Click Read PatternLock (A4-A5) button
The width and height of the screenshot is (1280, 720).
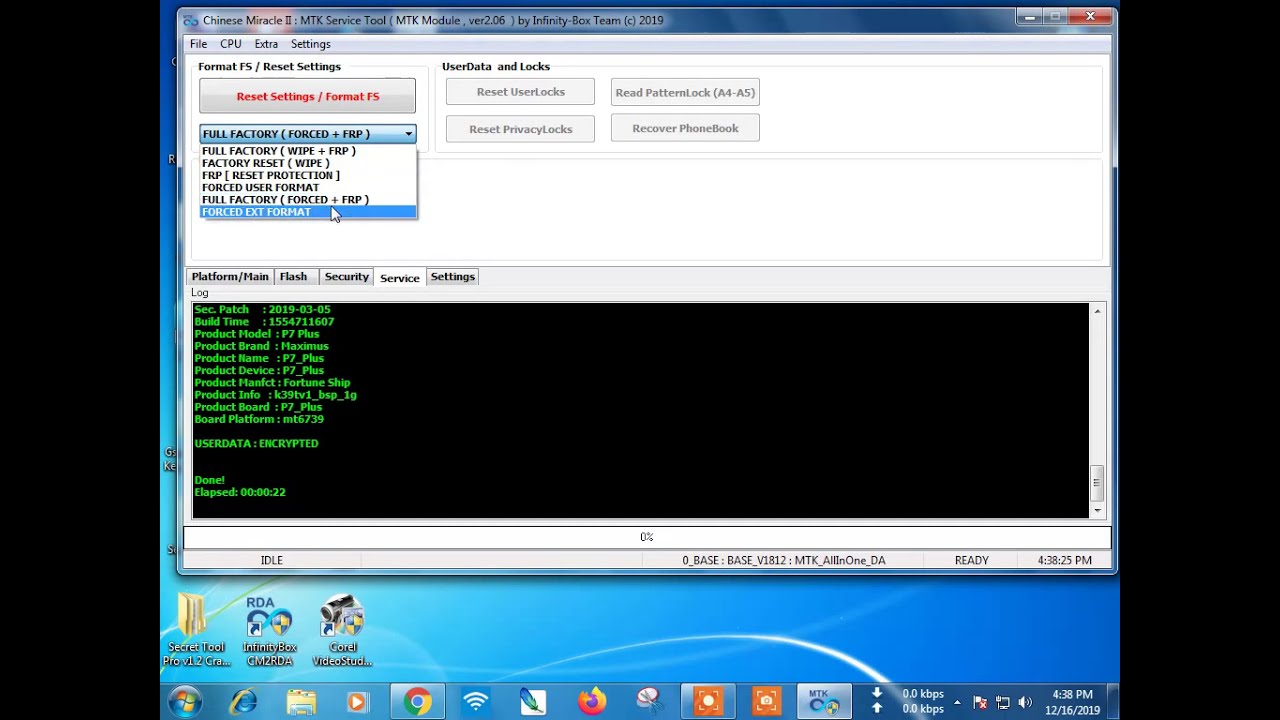click(x=685, y=92)
